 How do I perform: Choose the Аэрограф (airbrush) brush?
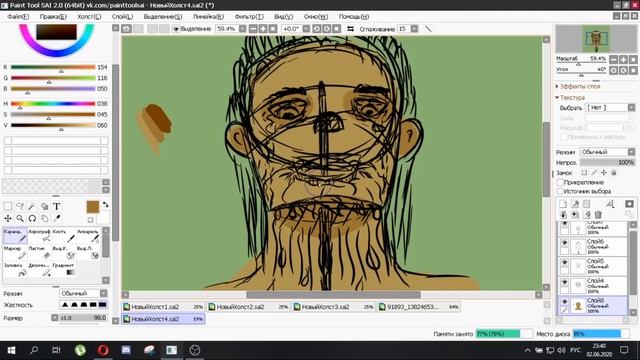coord(40,236)
